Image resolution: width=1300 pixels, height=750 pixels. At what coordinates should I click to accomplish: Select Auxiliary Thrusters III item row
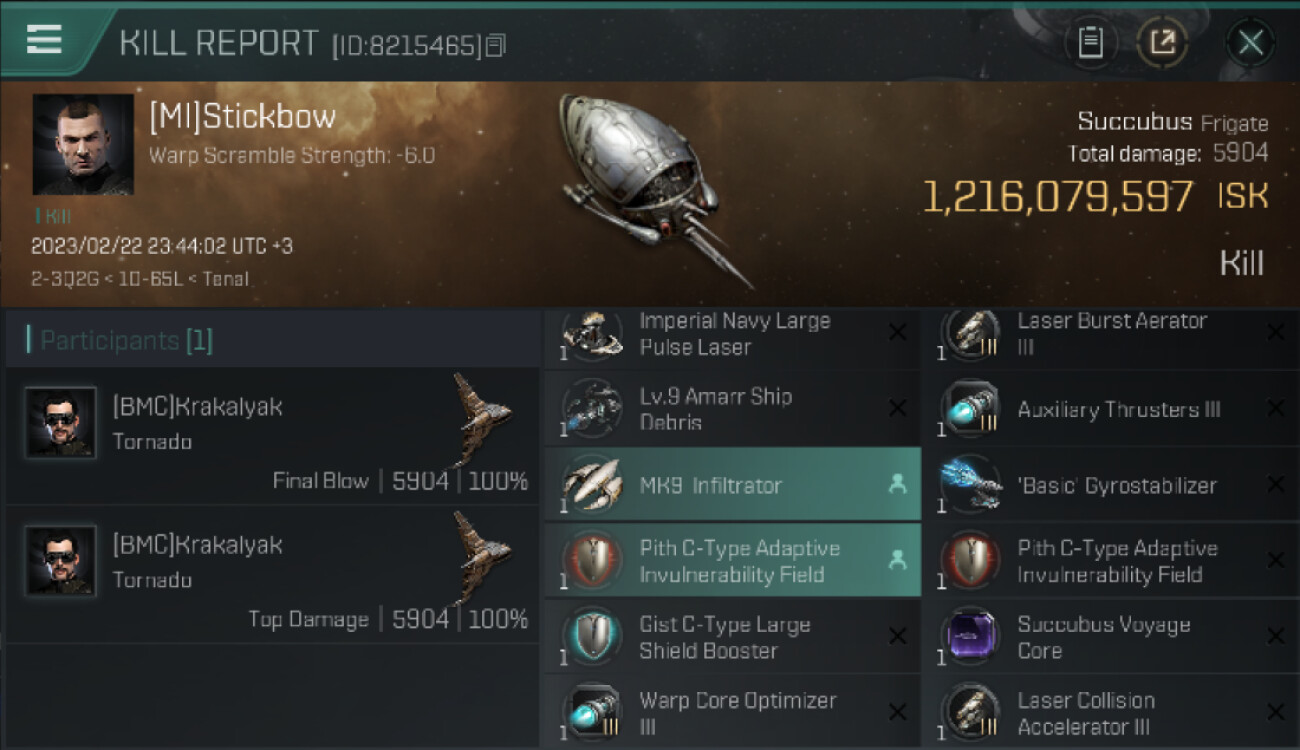pyautogui.click(x=1111, y=409)
